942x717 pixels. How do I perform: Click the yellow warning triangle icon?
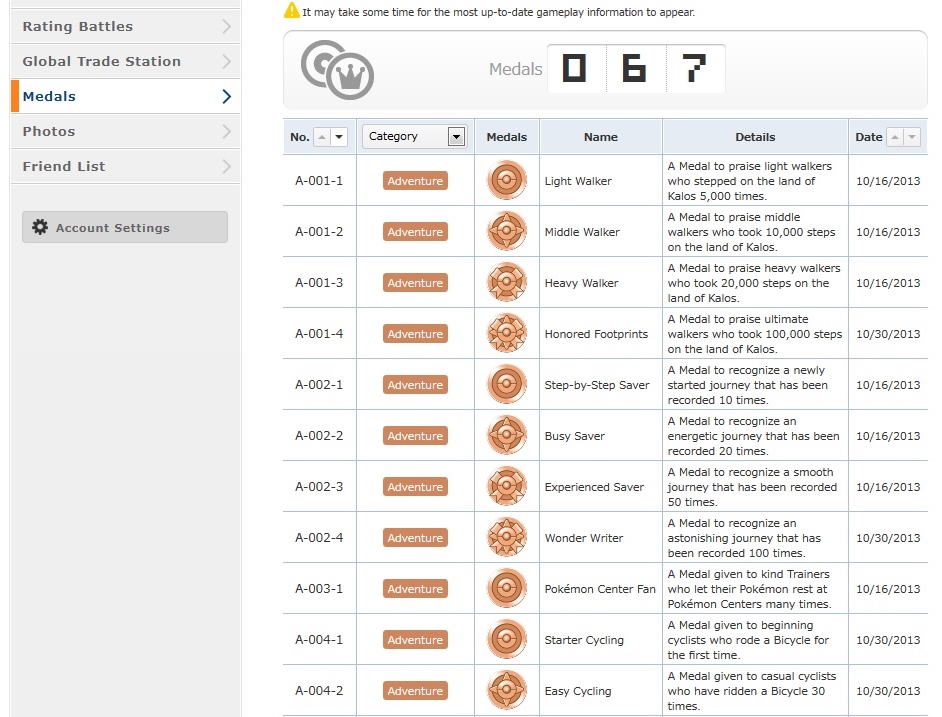tap(291, 11)
